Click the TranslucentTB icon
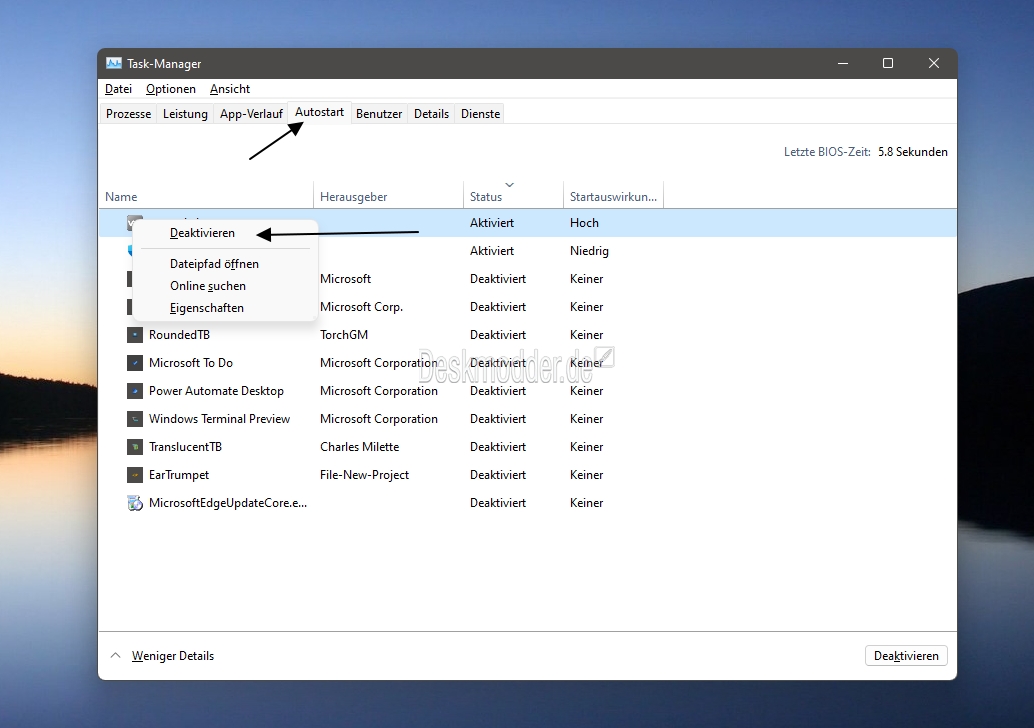The width and height of the screenshot is (1034, 728). (x=135, y=447)
